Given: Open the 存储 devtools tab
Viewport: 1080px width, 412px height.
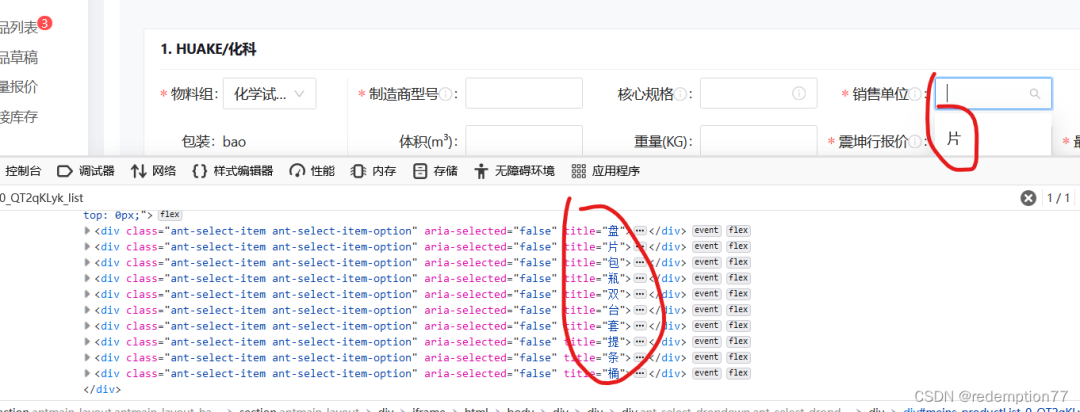Looking at the screenshot, I should 435,171.
